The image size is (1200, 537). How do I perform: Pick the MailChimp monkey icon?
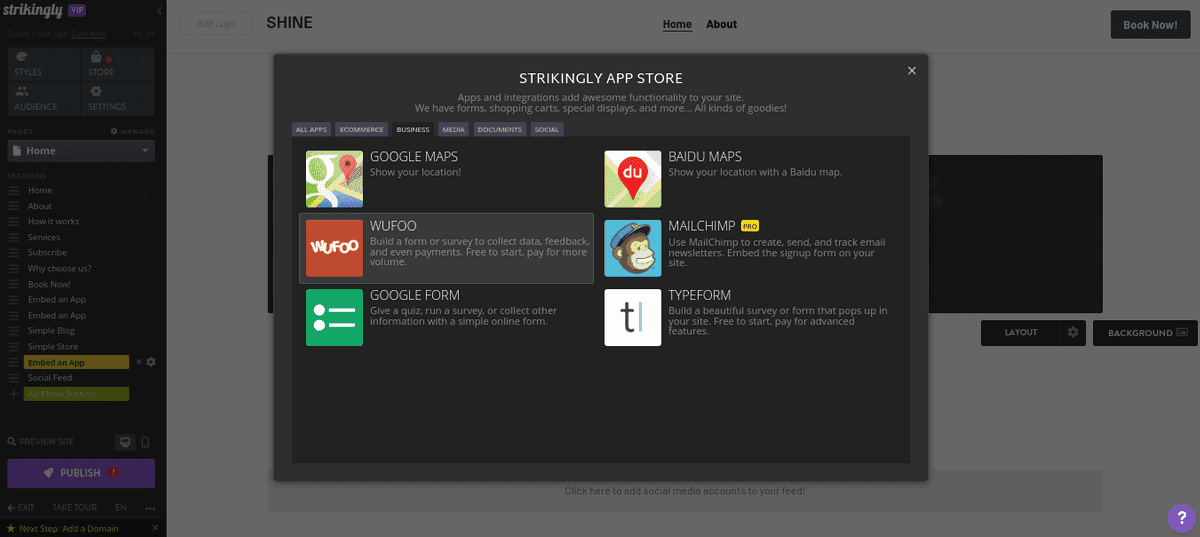click(632, 248)
